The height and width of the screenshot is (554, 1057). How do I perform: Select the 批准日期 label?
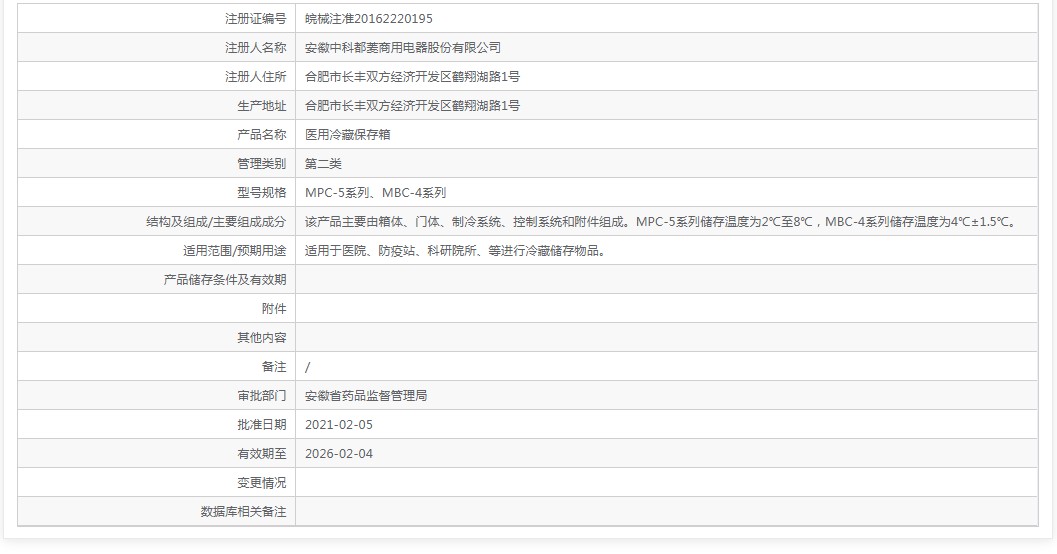pos(262,425)
